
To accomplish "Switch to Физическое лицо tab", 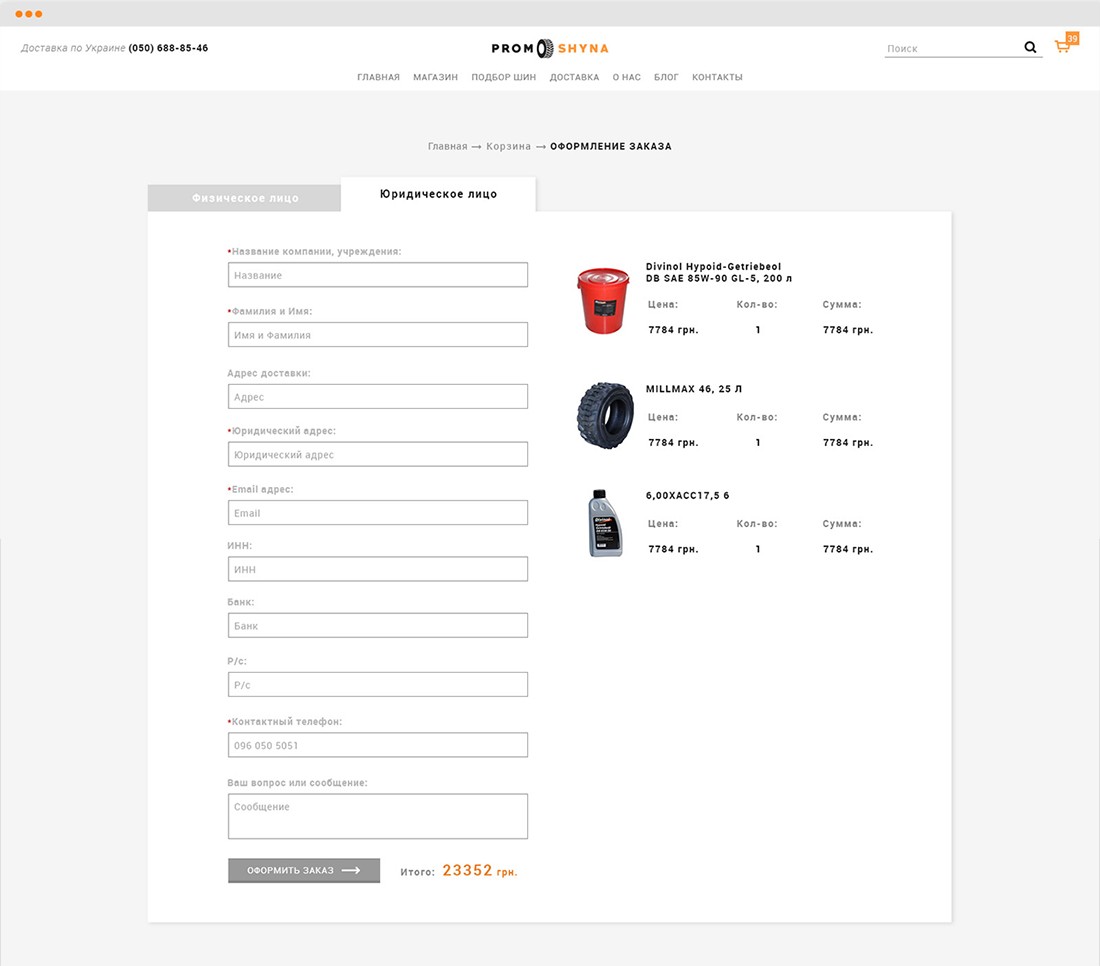I will pyautogui.click(x=244, y=198).
